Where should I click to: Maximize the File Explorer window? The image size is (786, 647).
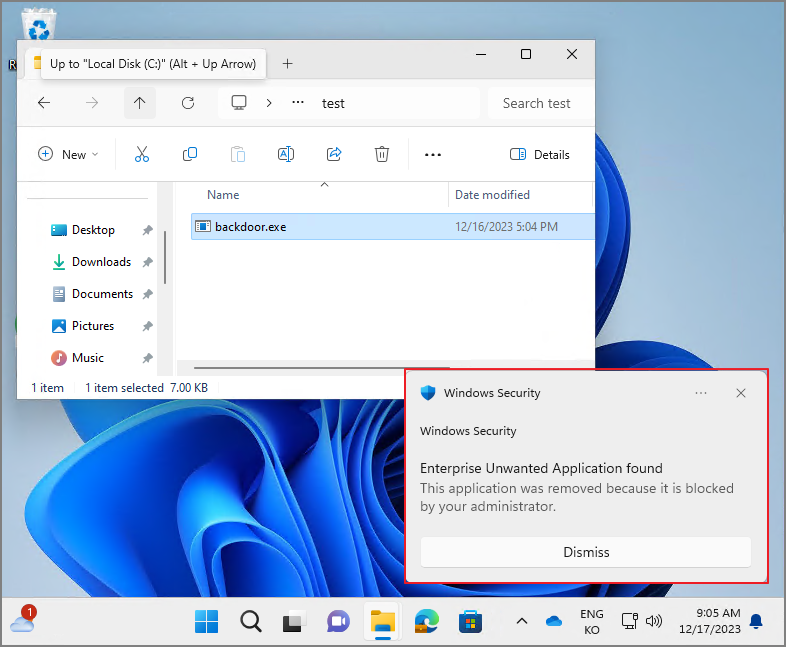click(x=526, y=54)
